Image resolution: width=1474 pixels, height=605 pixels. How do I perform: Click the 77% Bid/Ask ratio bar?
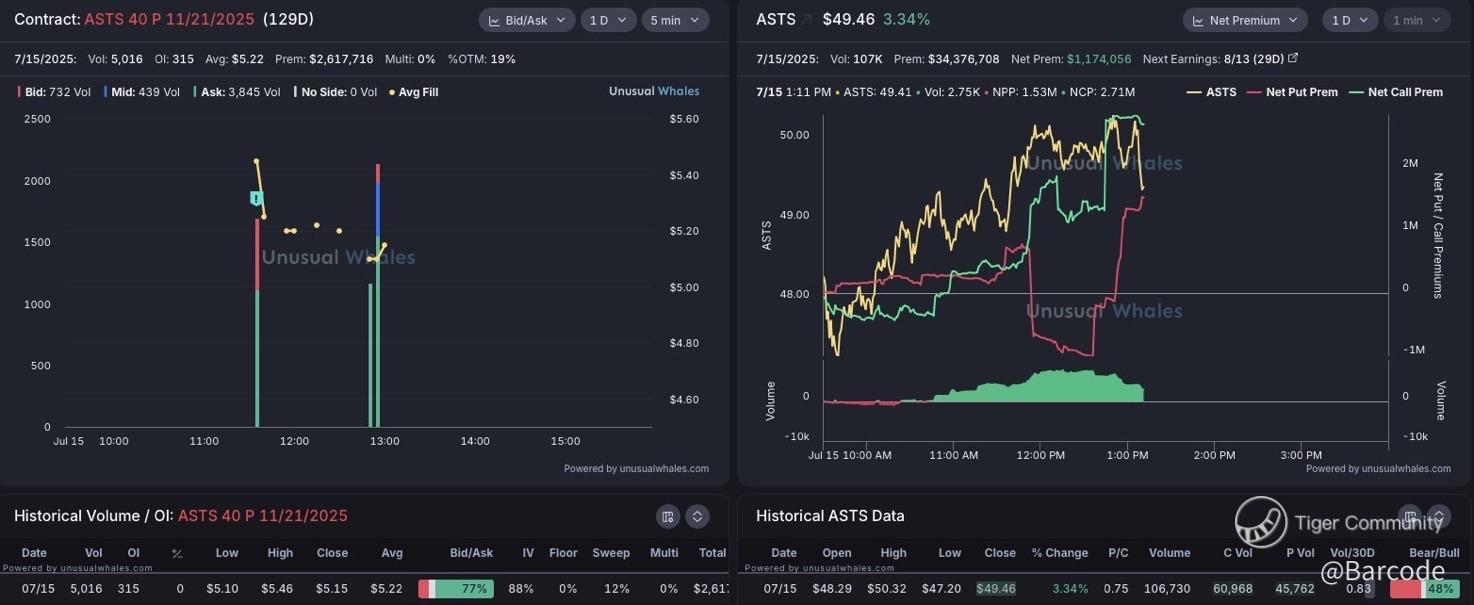point(456,589)
